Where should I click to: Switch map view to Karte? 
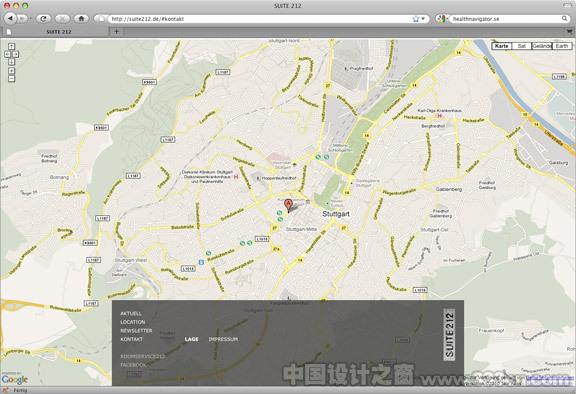pos(501,46)
